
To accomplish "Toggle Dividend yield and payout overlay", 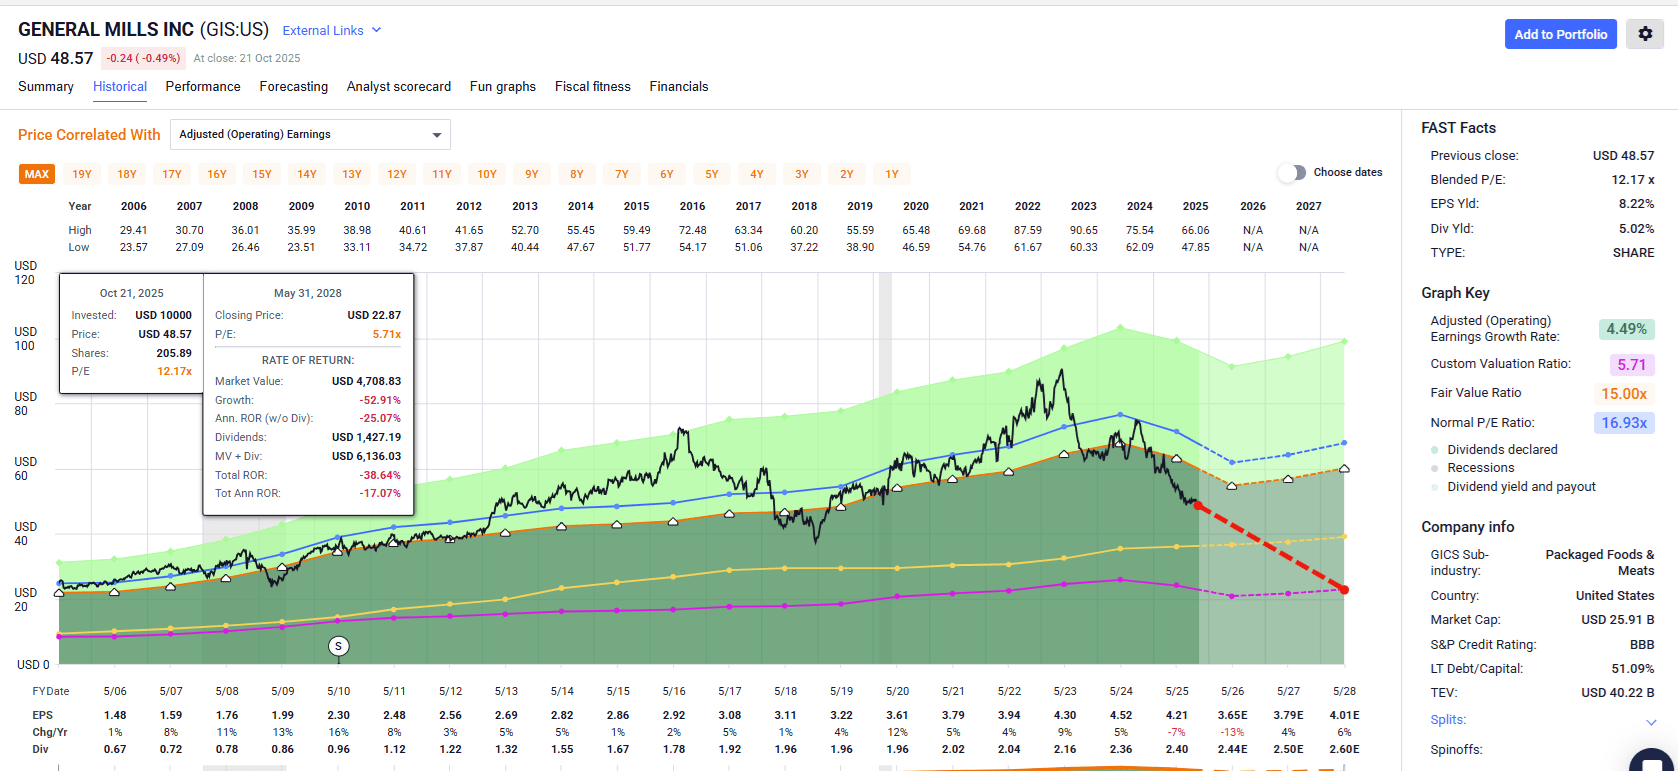I will point(1520,487).
